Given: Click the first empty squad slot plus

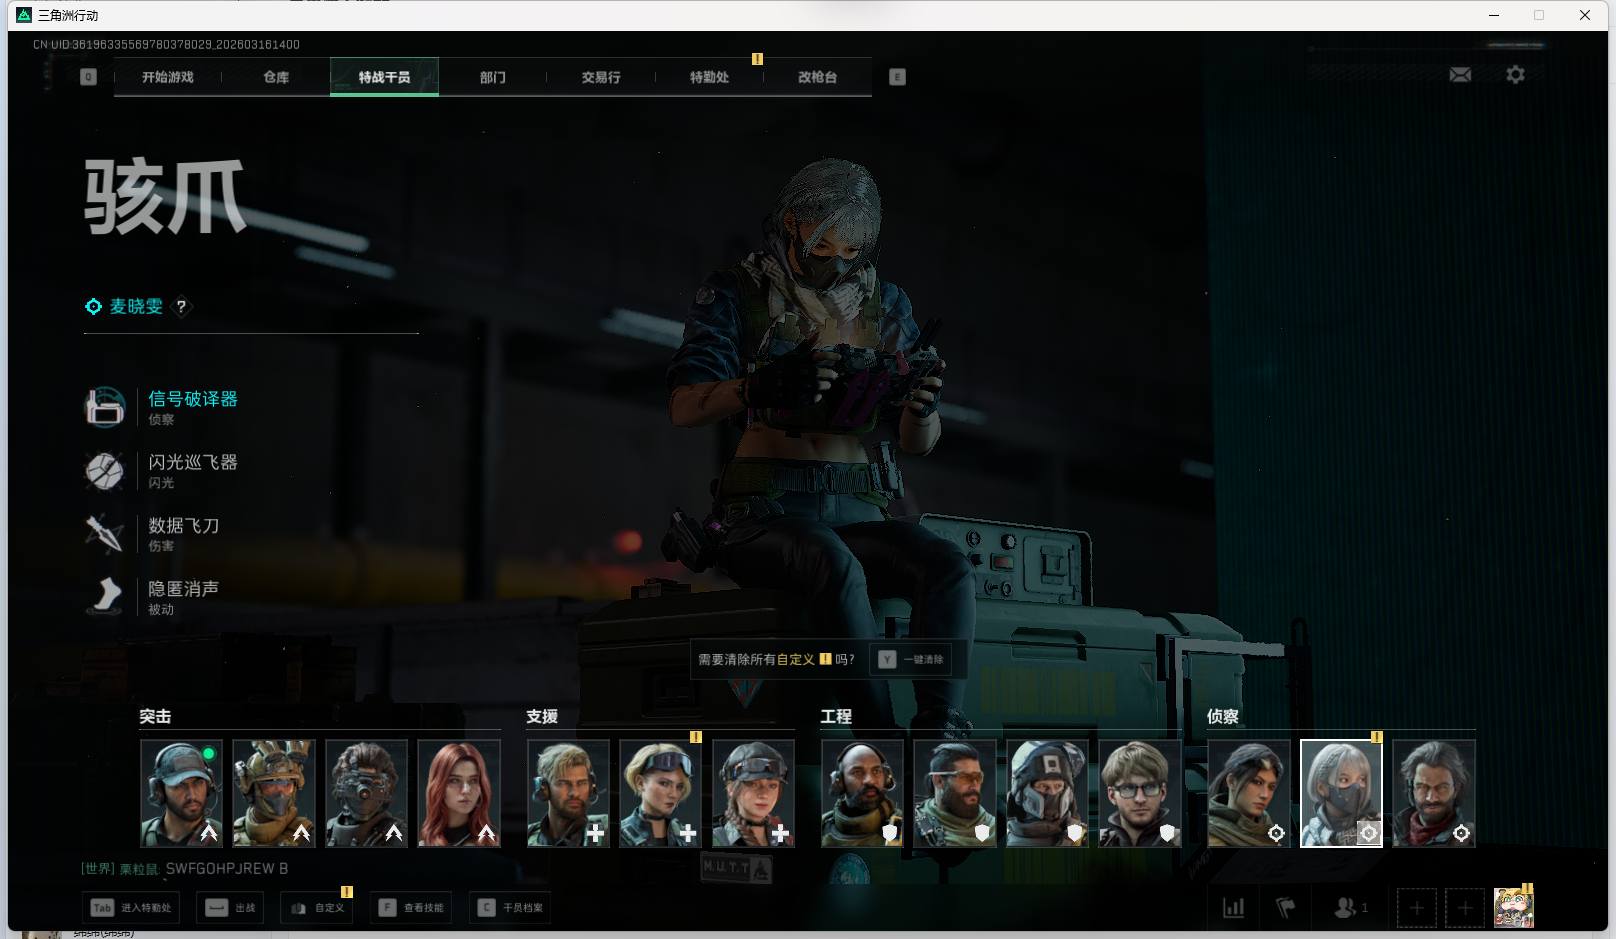Looking at the screenshot, I should 1416,908.
